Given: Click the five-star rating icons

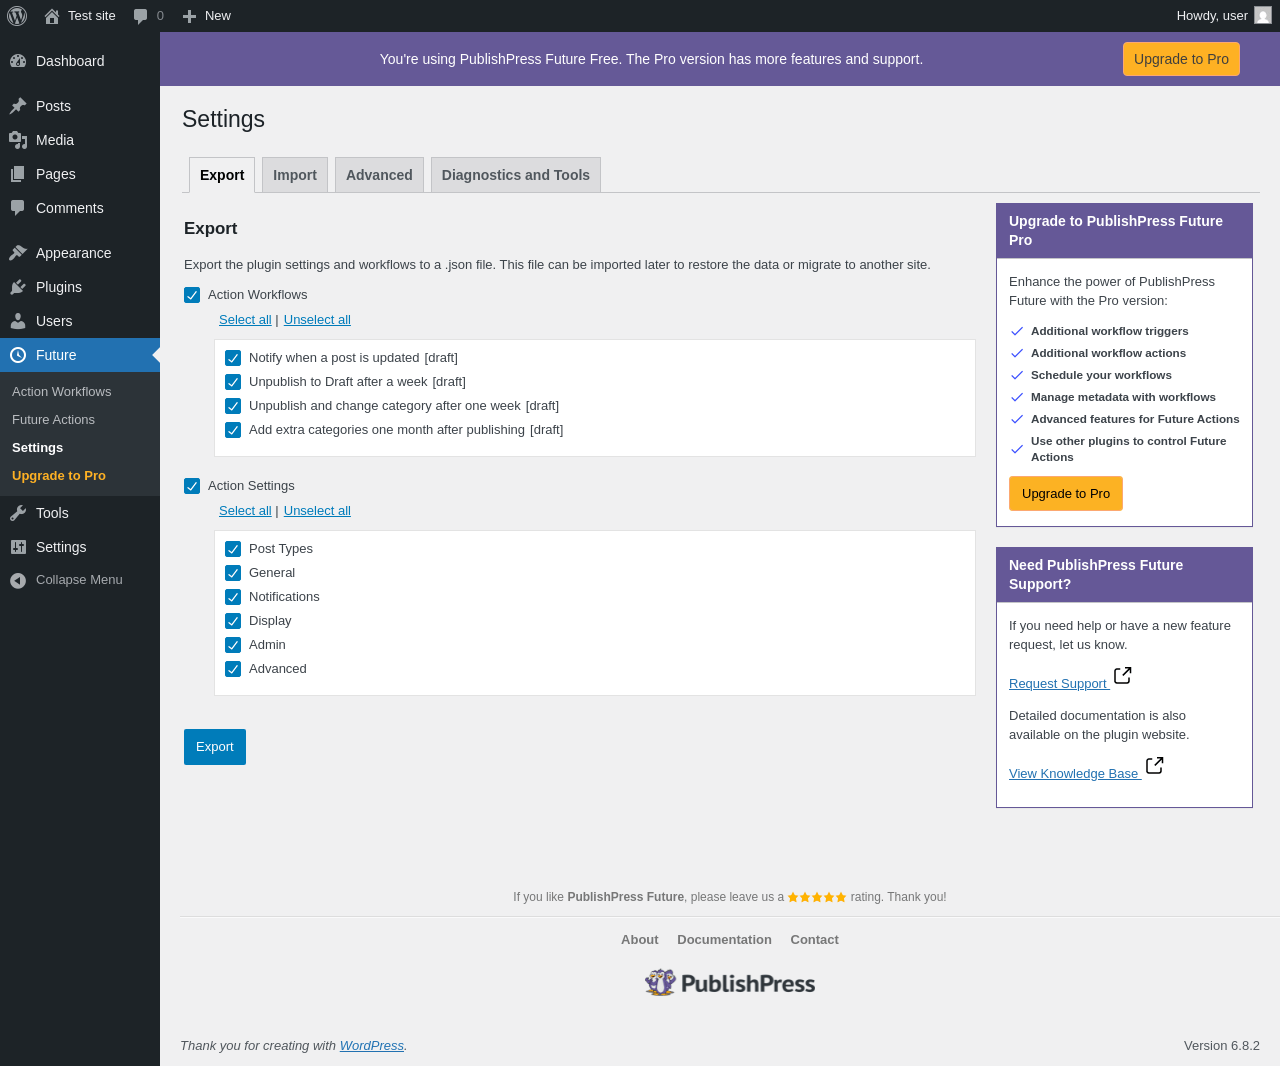Looking at the screenshot, I should (x=817, y=897).
